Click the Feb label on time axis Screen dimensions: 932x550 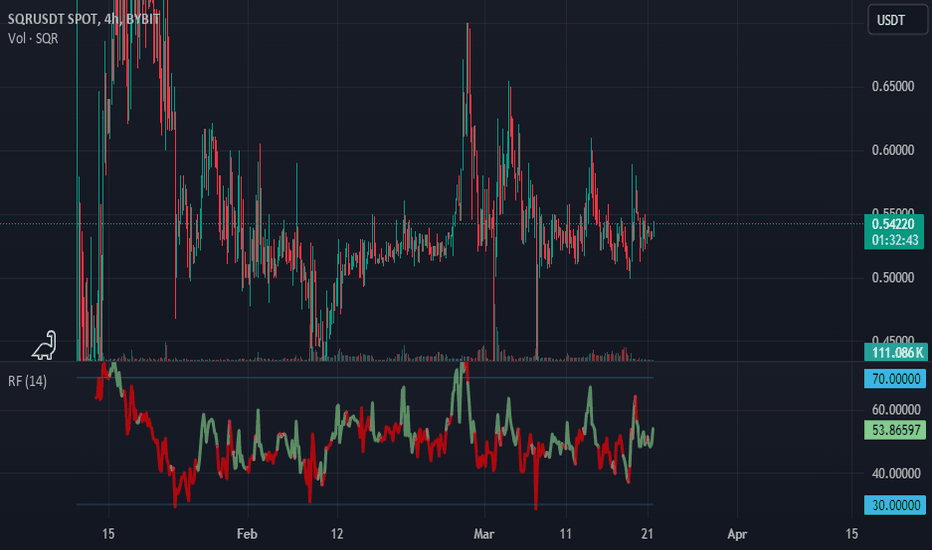tap(247, 534)
